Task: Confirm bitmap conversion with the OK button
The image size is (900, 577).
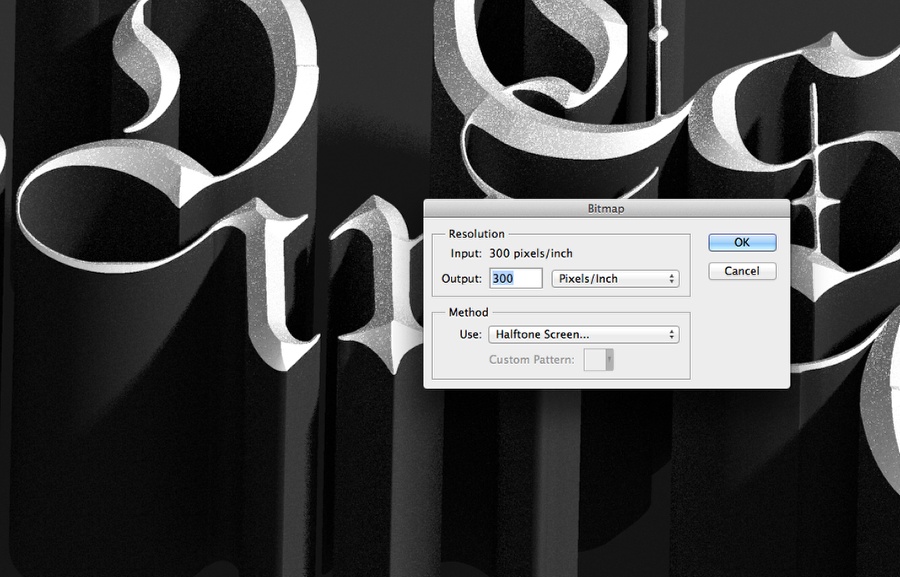Action: [741, 242]
